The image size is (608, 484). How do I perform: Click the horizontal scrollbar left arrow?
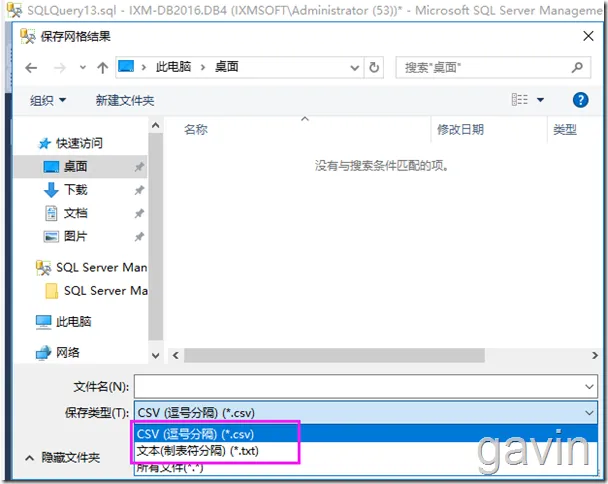(176, 355)
